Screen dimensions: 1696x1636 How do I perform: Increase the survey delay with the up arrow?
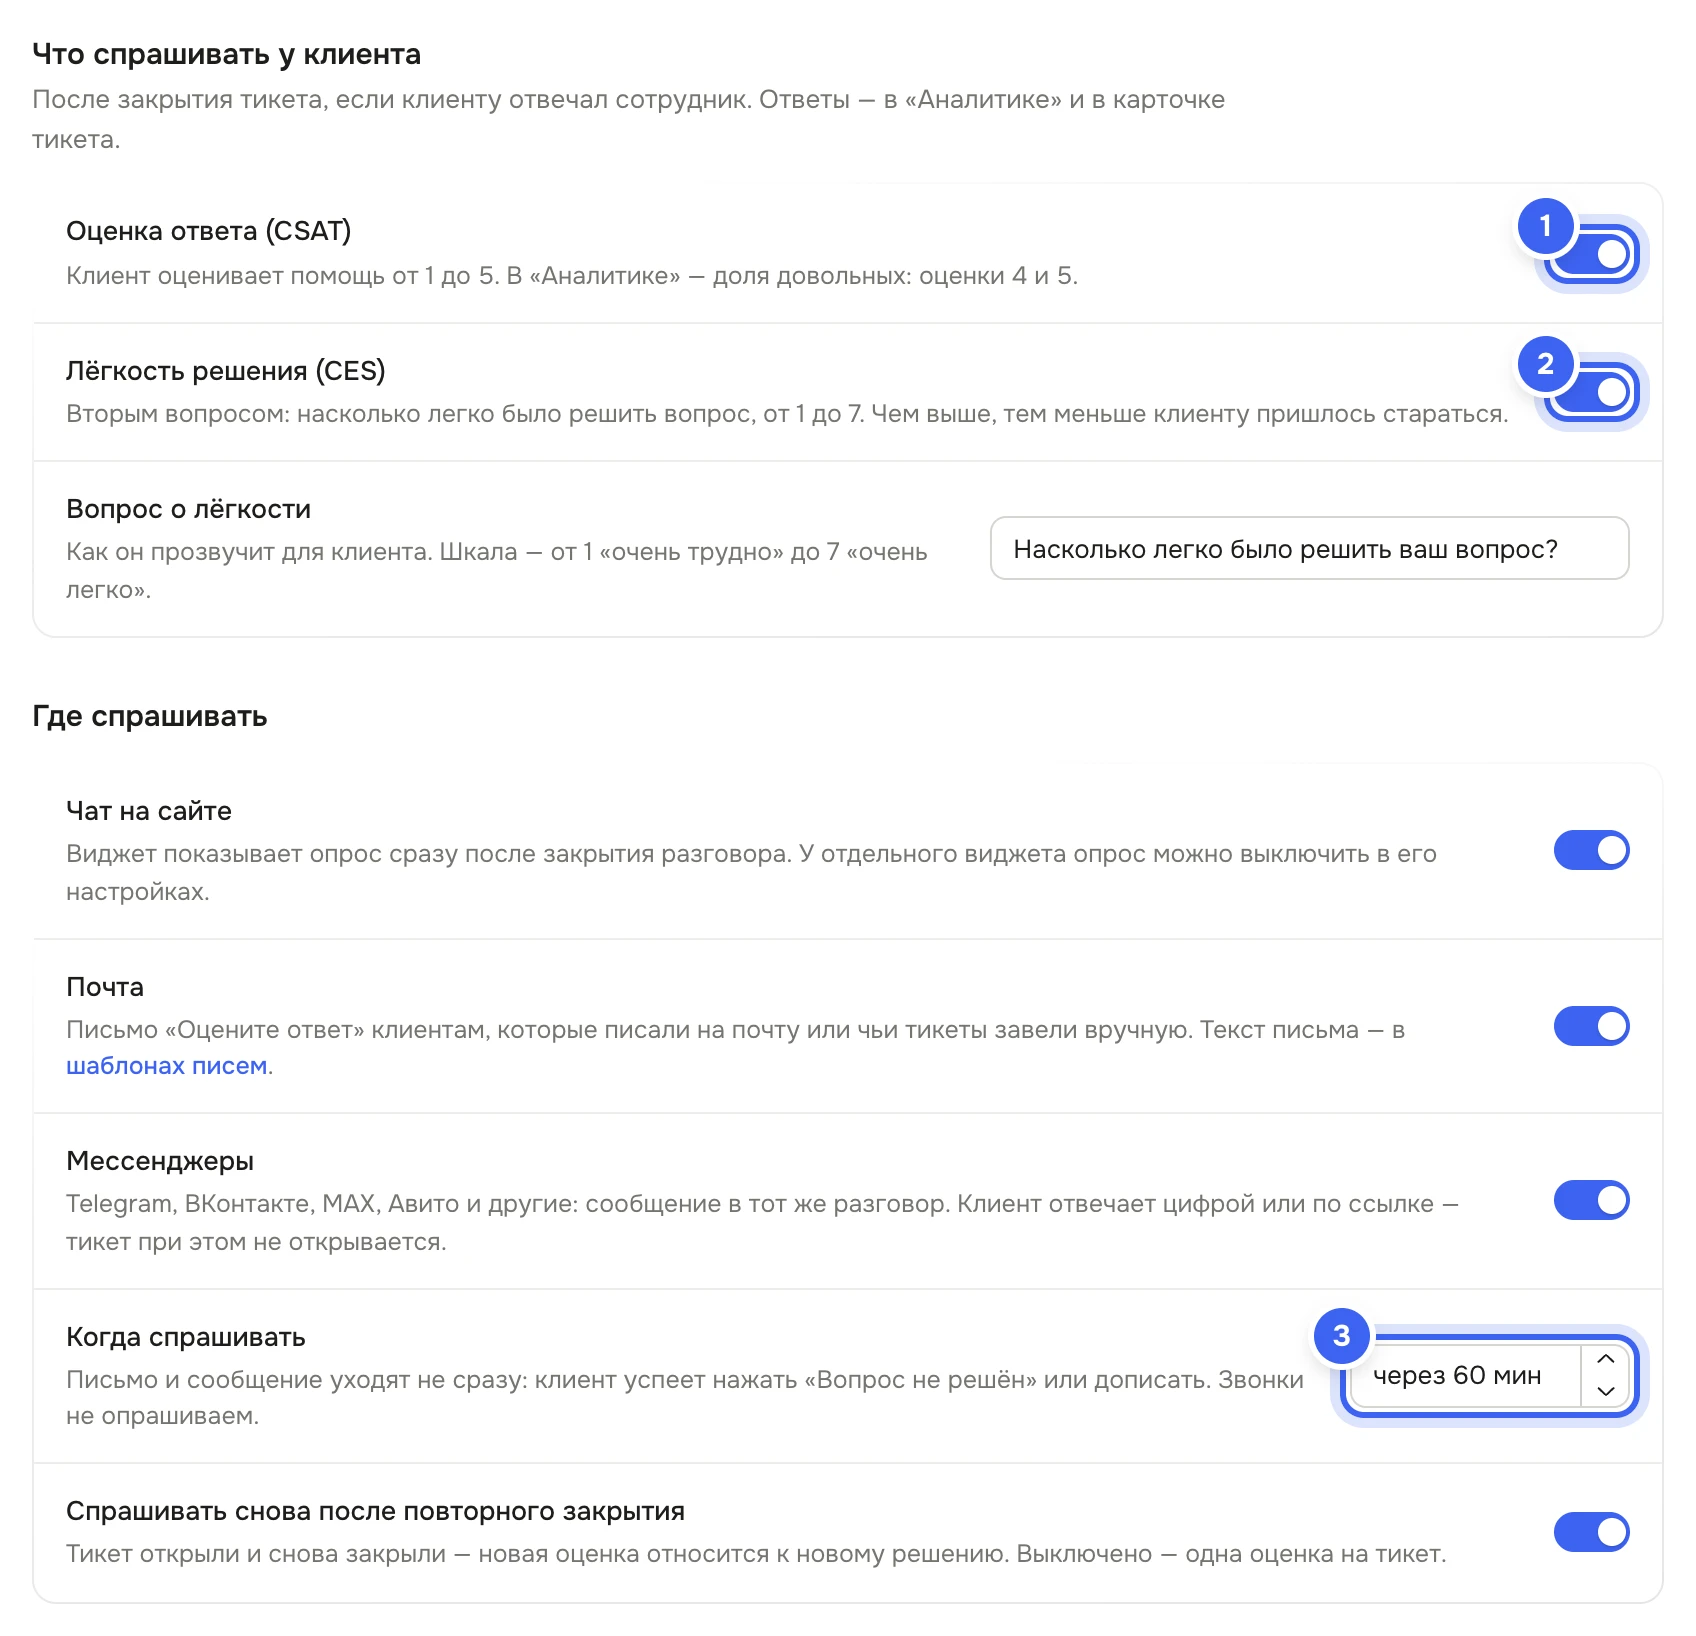click(x=1606, y=1359)
